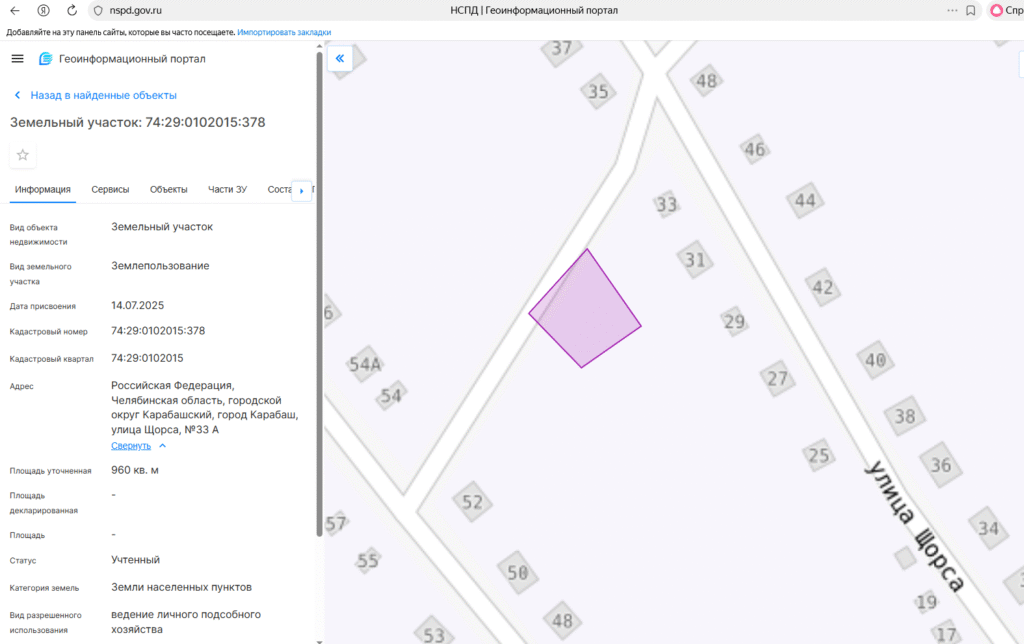
Task: Click house number 46 on the map
Action: (x=754, y=150)
